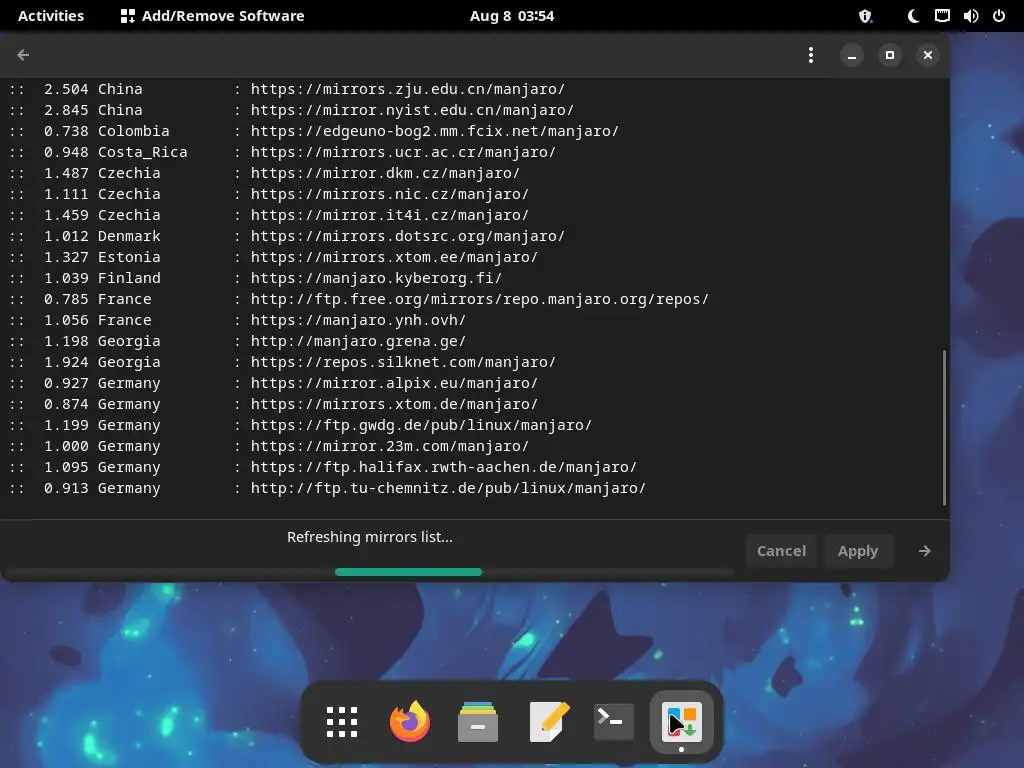Open the three-dot window menu
The width and height of the screenshot is (1024, 768).
(810, 55)
